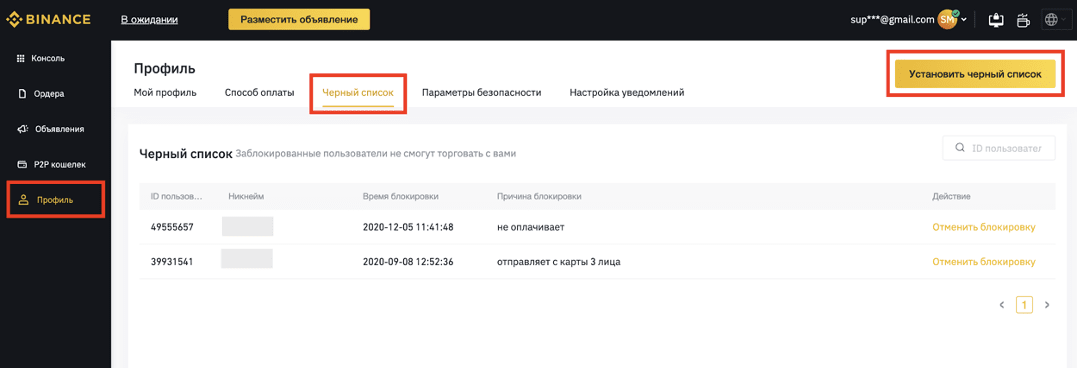Image resolution: width=1078 pixels, height=368 pixels.
Task: Open Объявления megaphone icon in sidebar
Action: click(x=21, y=129)
